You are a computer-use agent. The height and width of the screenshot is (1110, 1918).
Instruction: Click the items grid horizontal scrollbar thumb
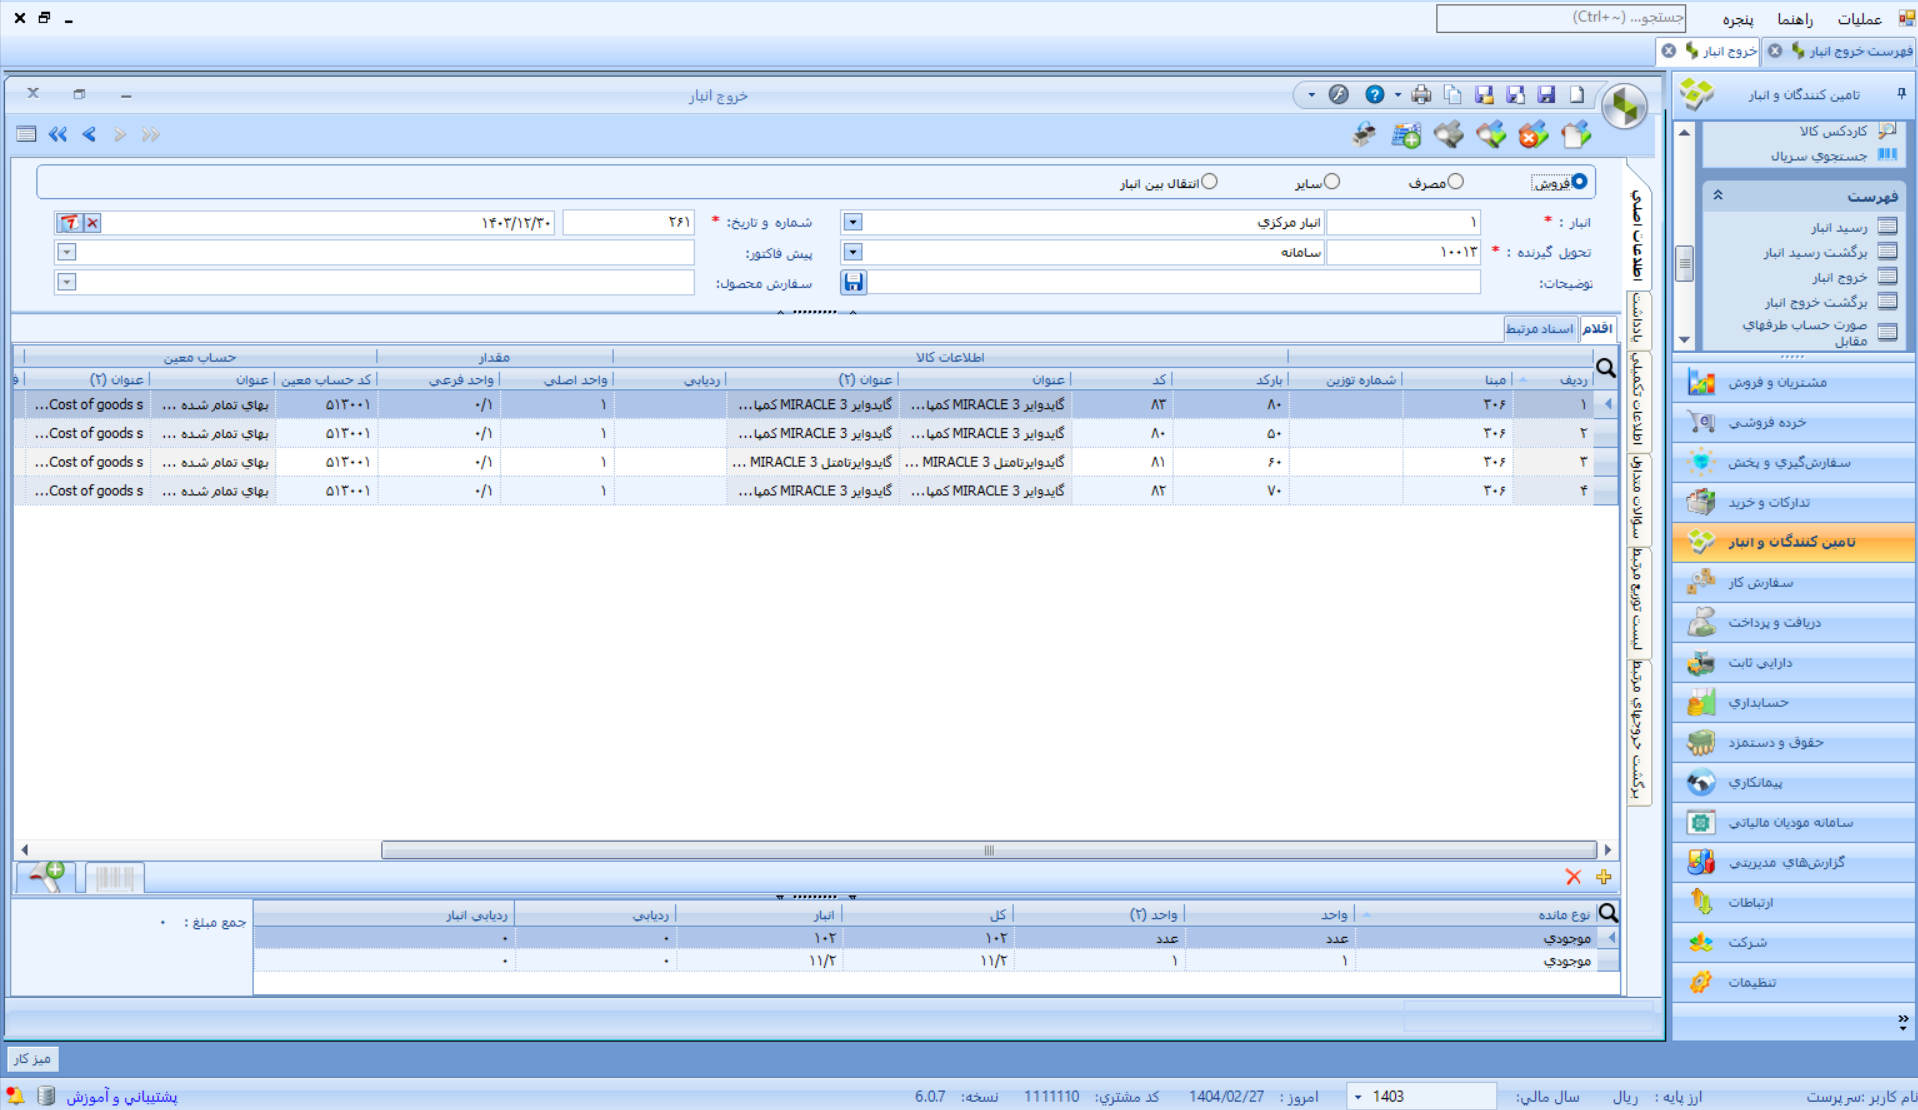click(x=989, y=850)
